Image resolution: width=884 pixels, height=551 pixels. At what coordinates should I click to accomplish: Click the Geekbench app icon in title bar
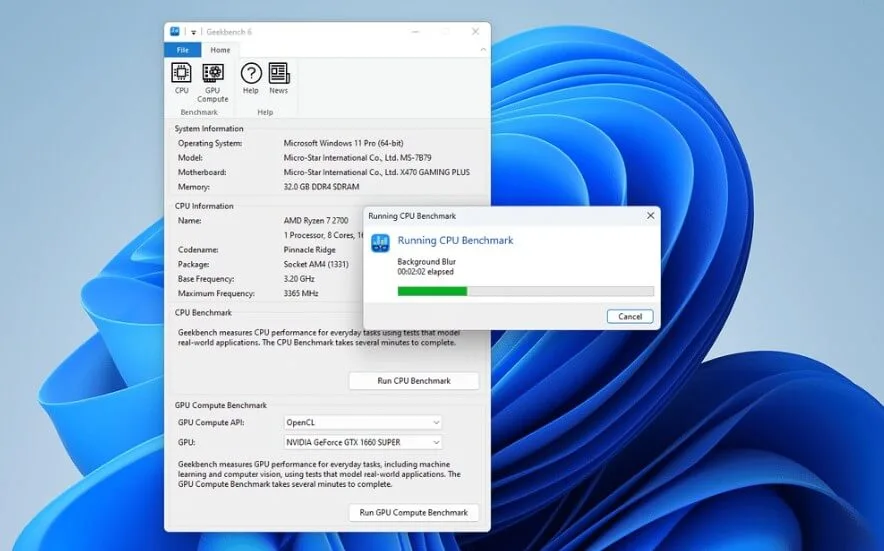click(x=175, y=32)
